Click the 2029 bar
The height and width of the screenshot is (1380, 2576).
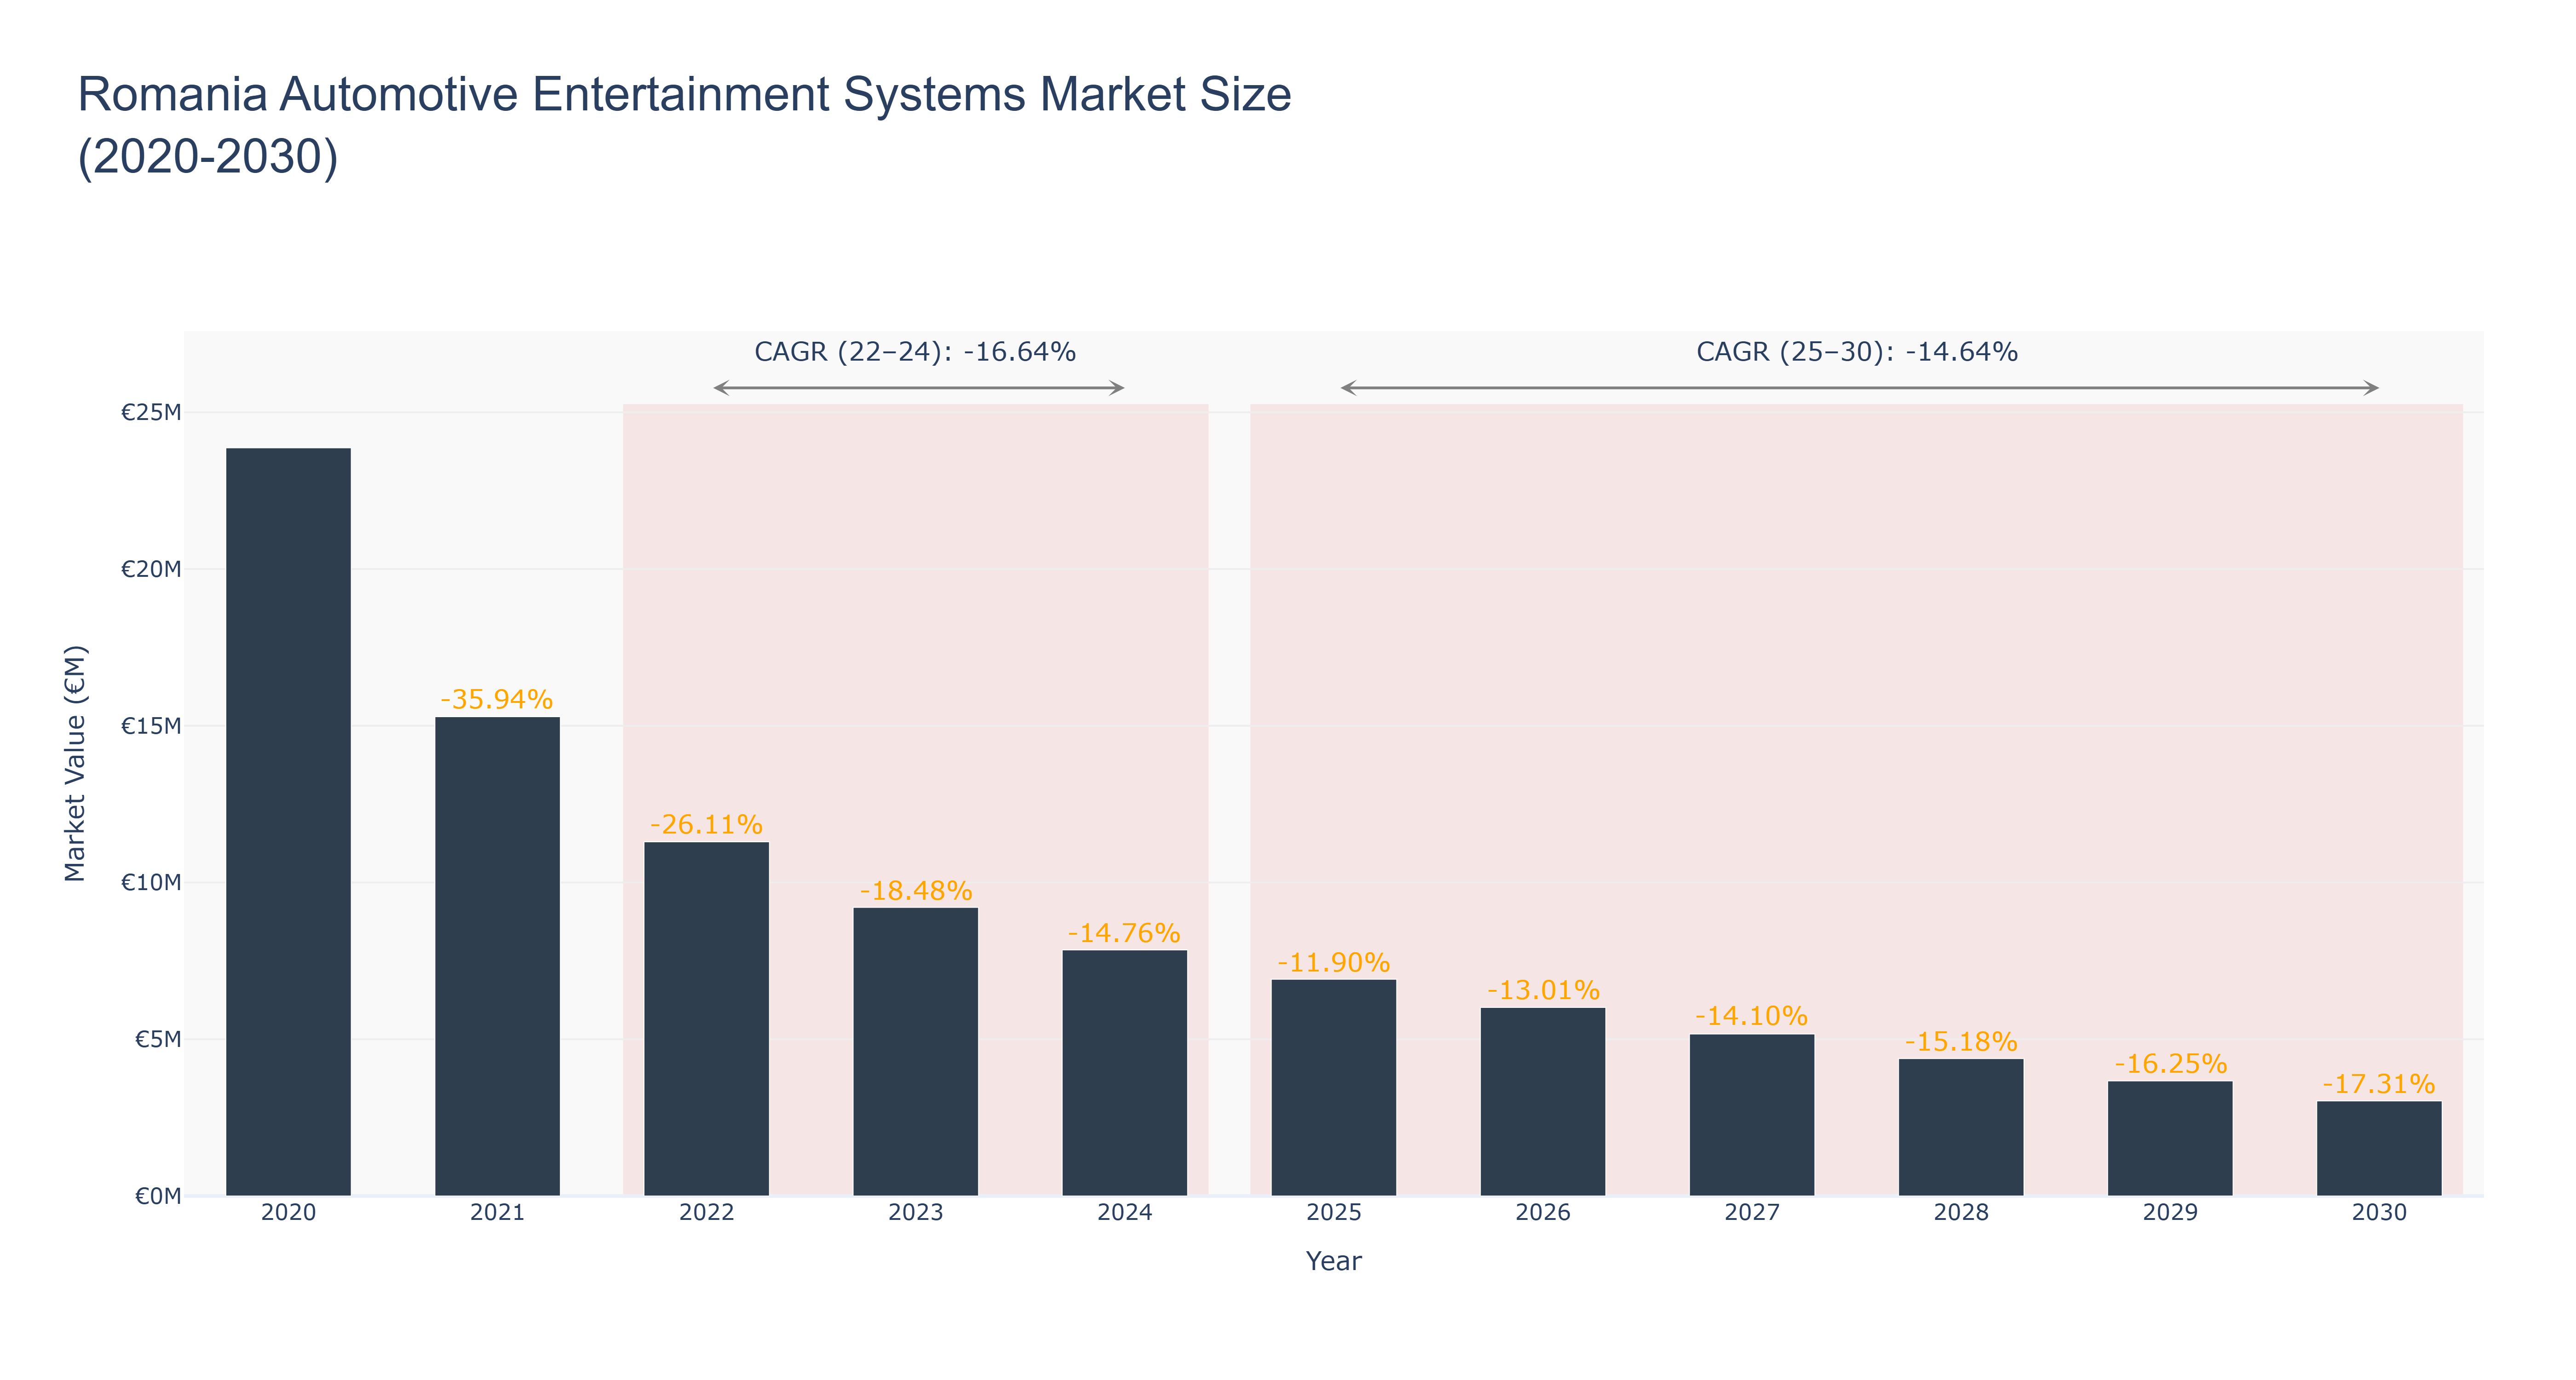[2169, 1138]
